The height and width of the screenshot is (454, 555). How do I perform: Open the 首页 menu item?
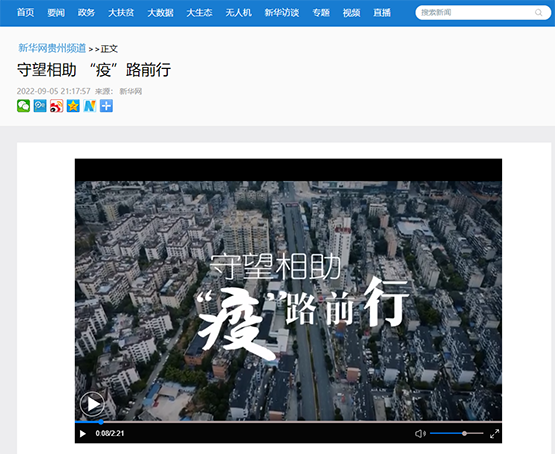[x=25, y=13]
